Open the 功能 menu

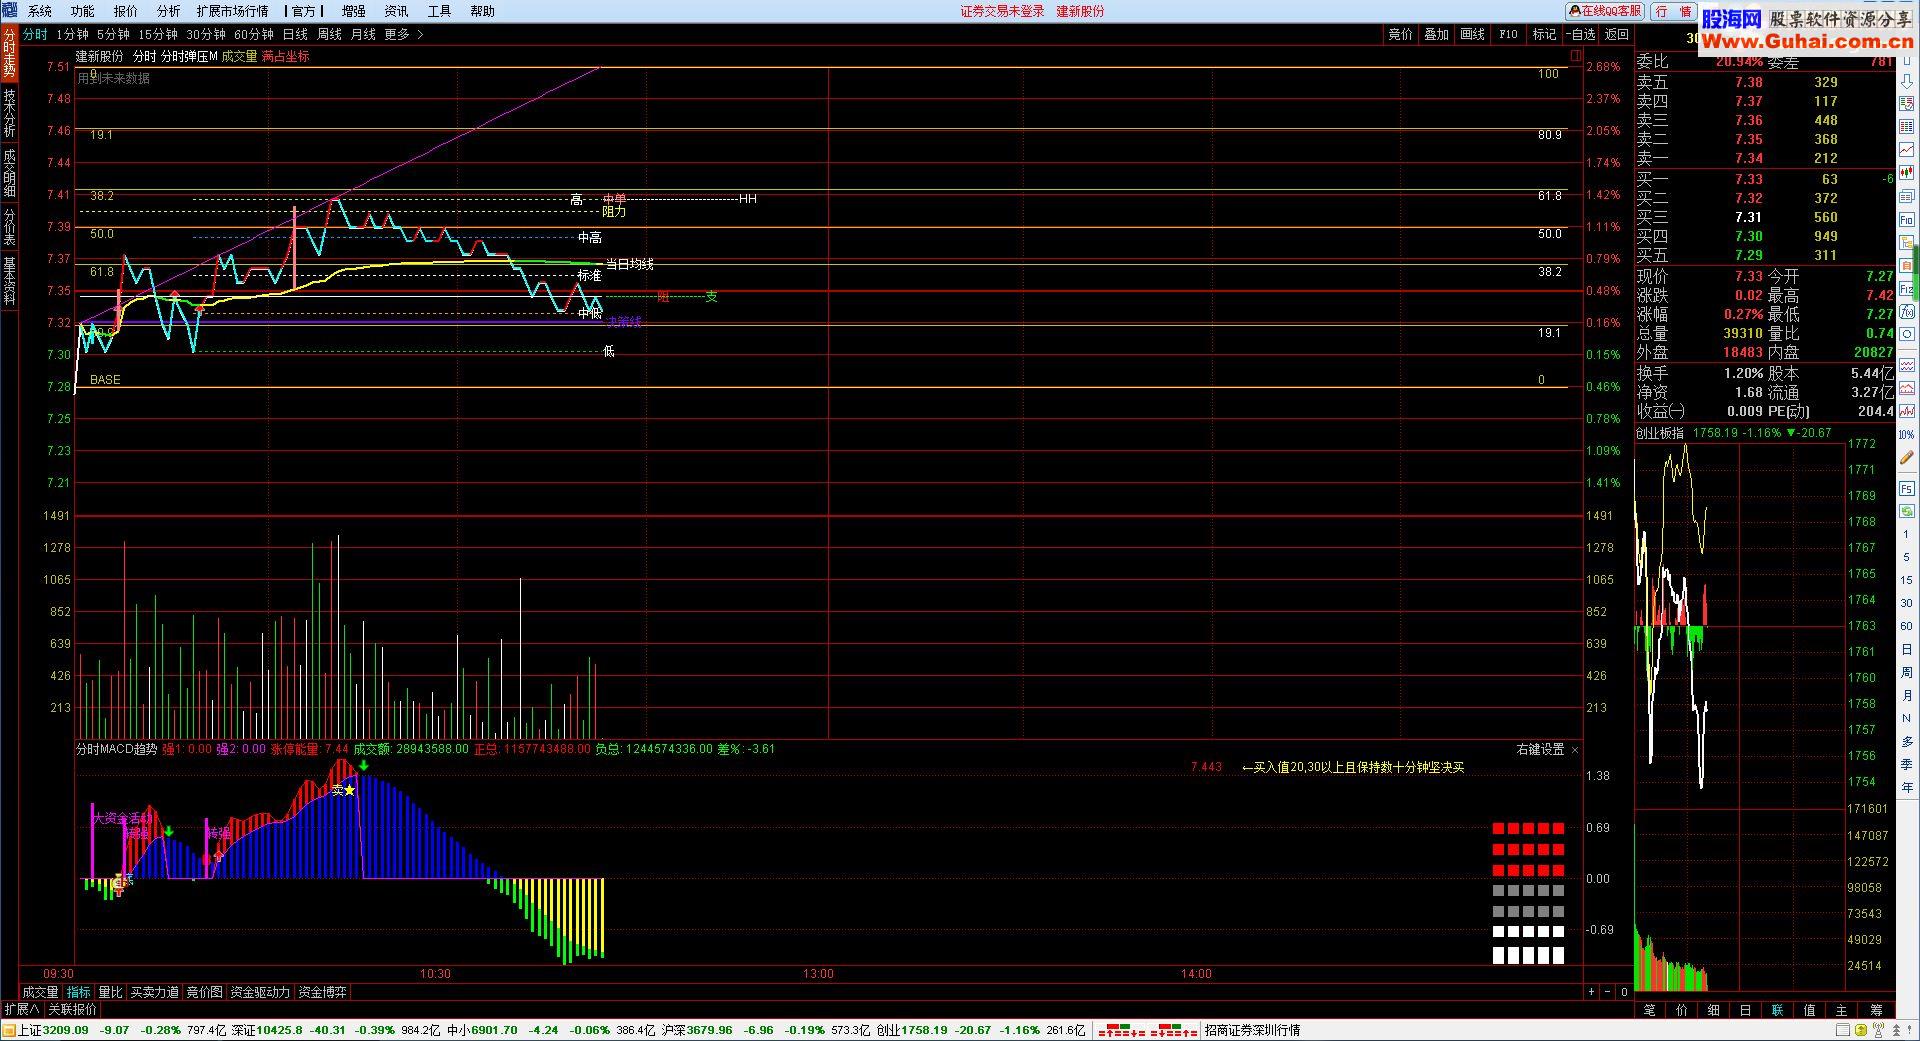(83, 11)
